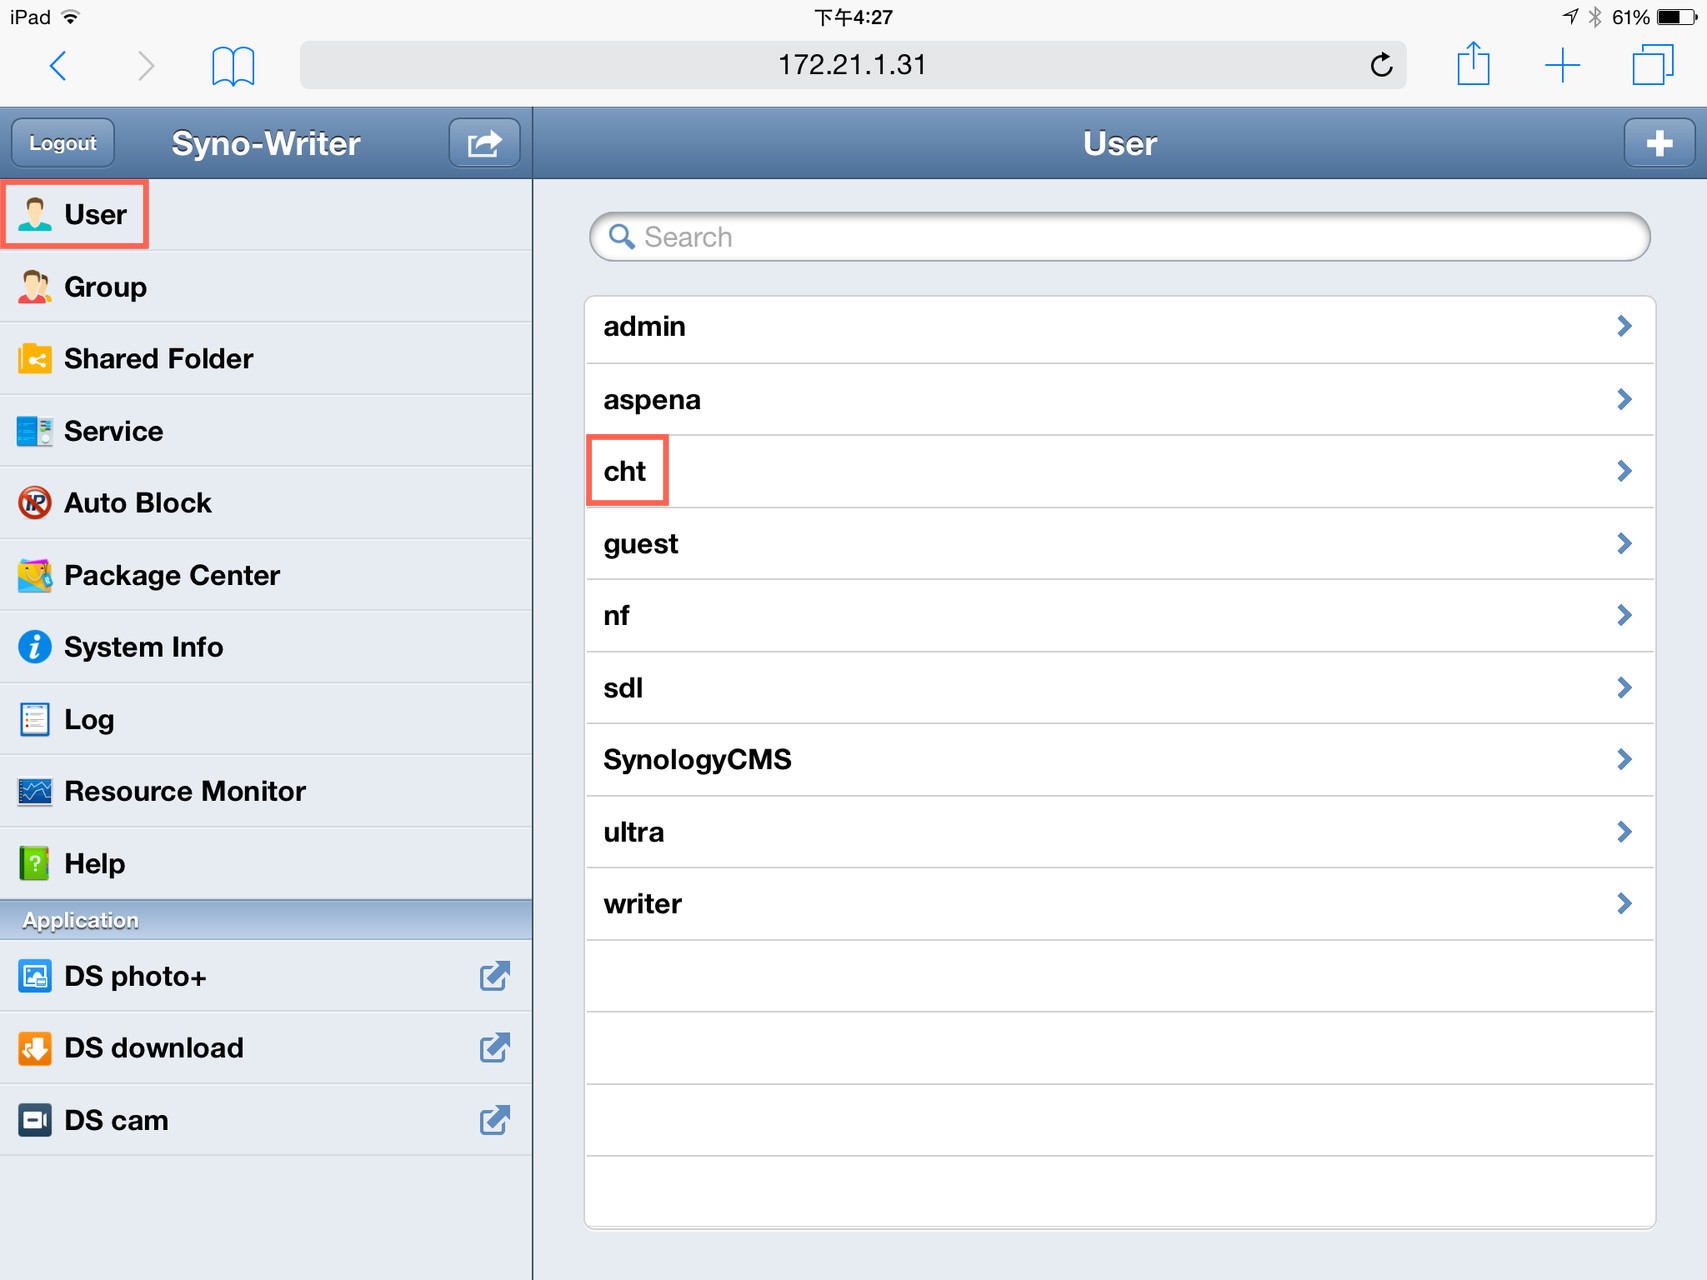This screenshot has height=1280, width=1707.
Task: Launch DS photo+ external link icon
Action: tap(494, 976)
